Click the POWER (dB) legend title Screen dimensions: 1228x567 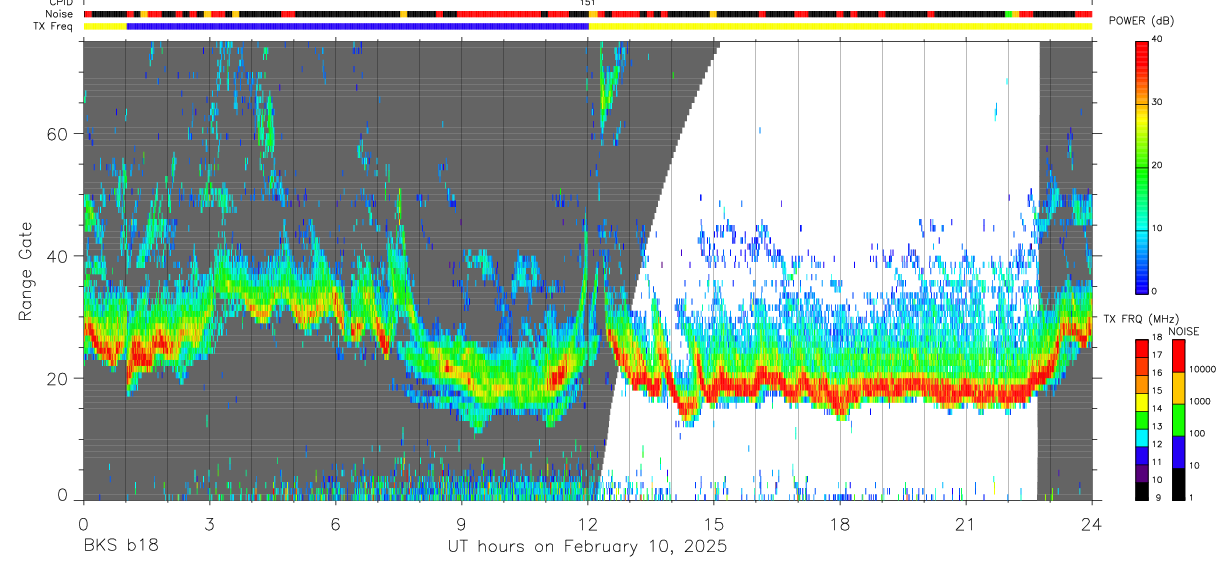pos(1141,21)
